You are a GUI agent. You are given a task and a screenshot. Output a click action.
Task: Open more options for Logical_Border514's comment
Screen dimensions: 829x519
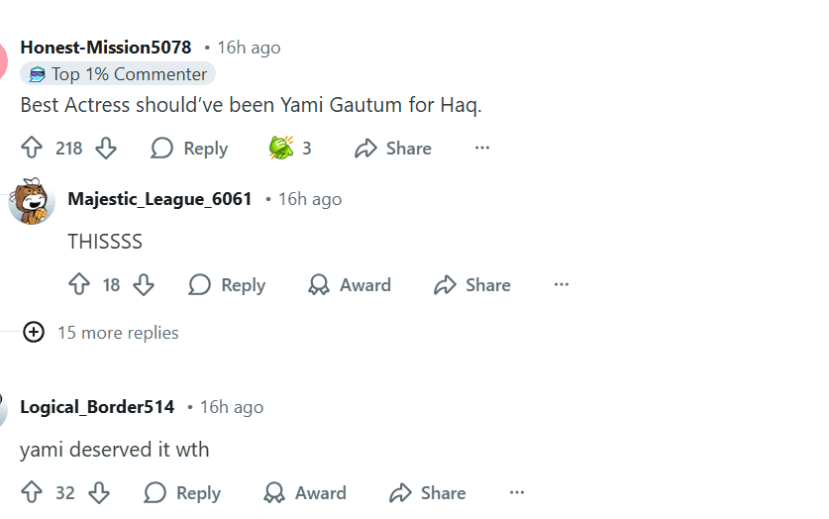pos(516,493)
